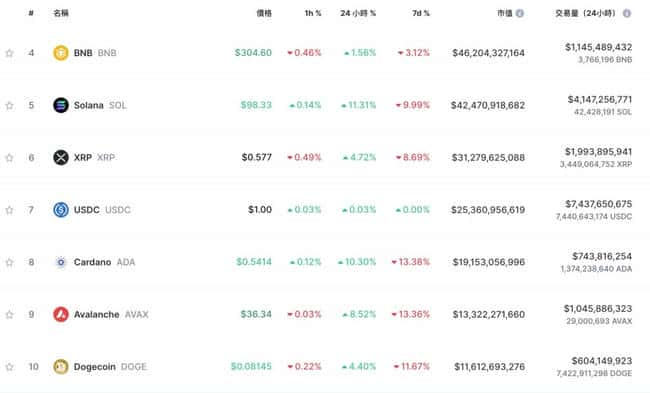Click the Solana coin logo icon

pos(61,105)
